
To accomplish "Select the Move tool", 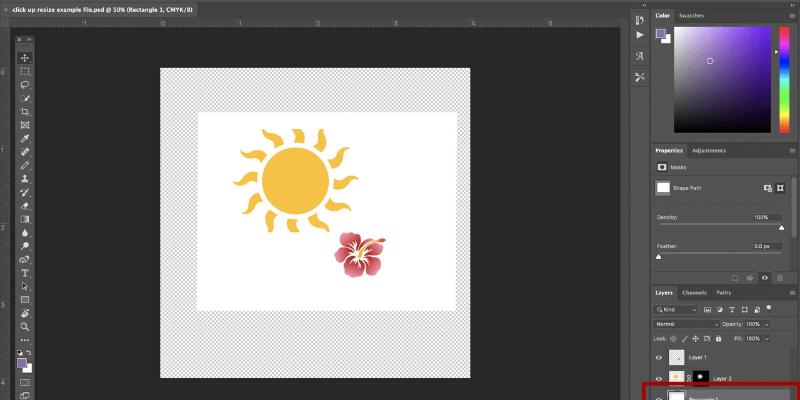I will [25, 58].
